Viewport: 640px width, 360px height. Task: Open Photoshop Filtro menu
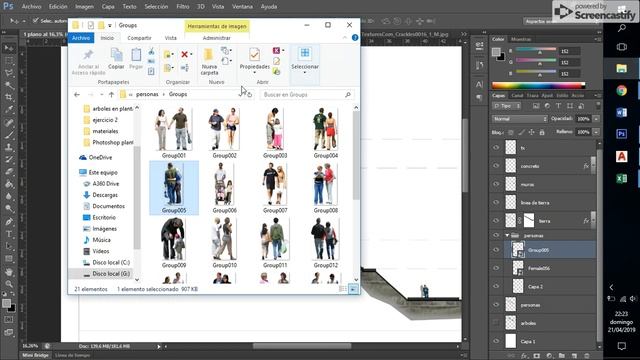[x=183, y=7]
